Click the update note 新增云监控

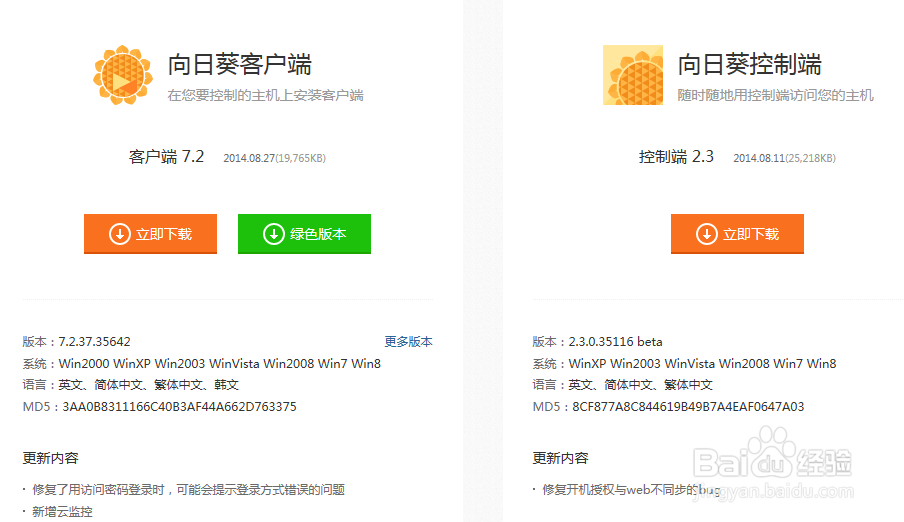pyautogui.click(x=62, y=512)
